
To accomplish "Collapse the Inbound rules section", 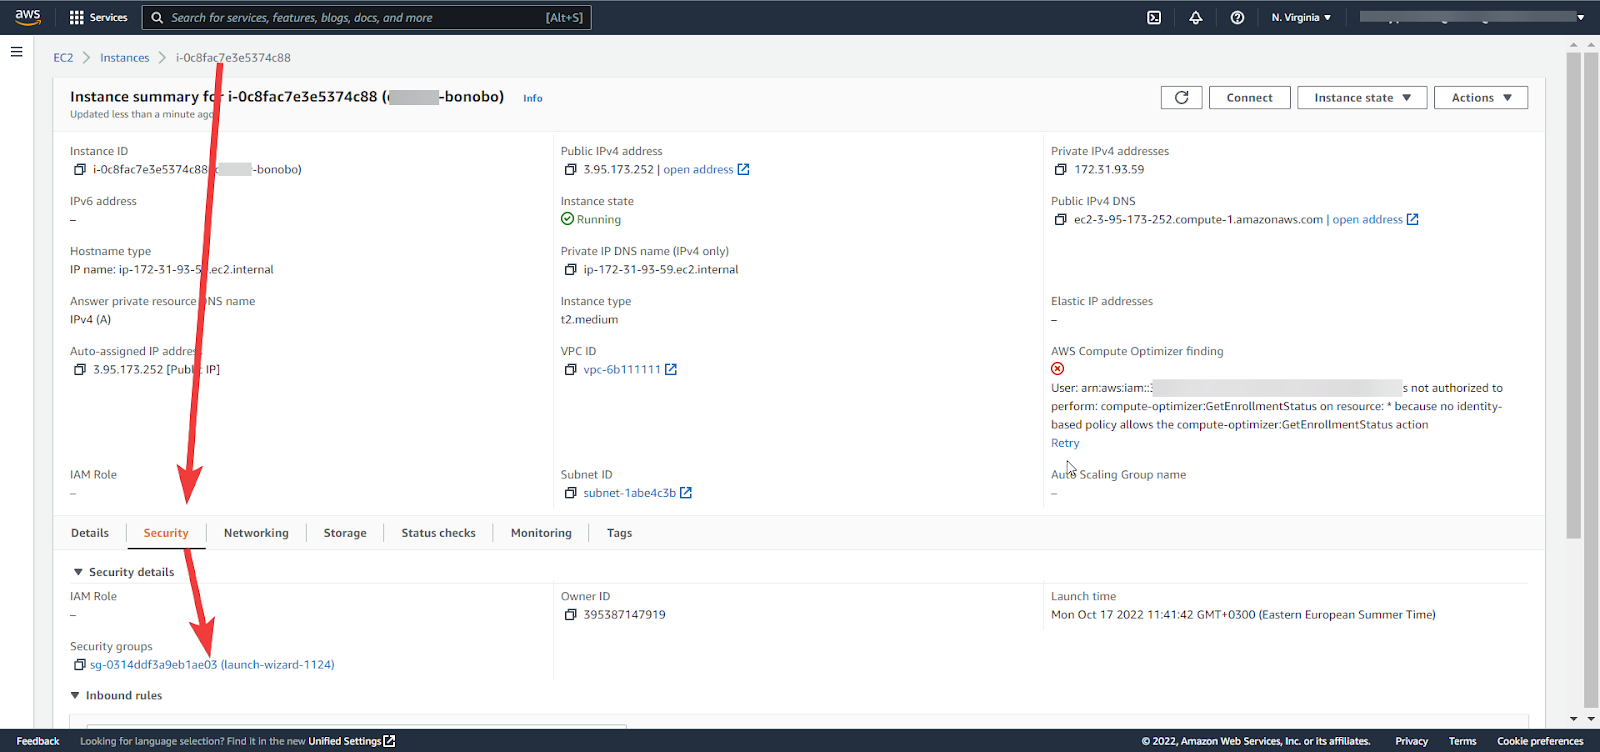I will [75, 696].
